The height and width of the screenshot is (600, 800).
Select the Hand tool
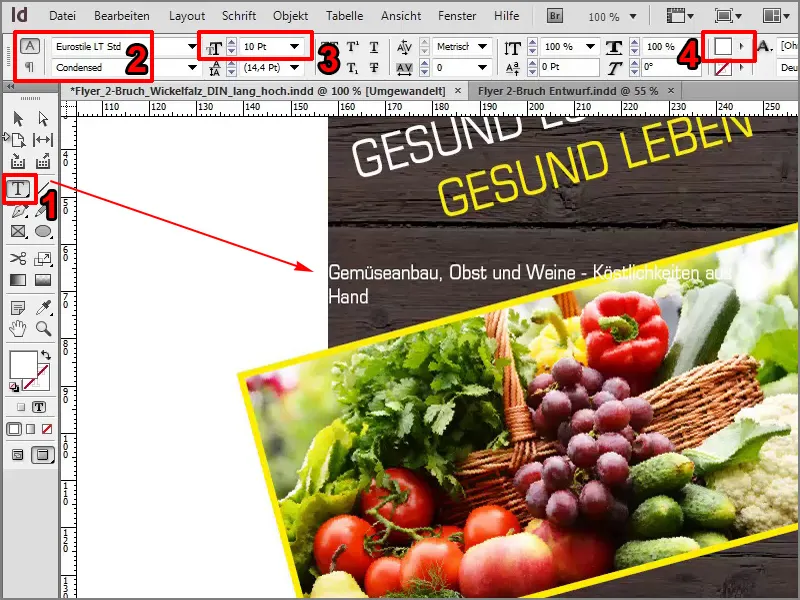point(18,329)
